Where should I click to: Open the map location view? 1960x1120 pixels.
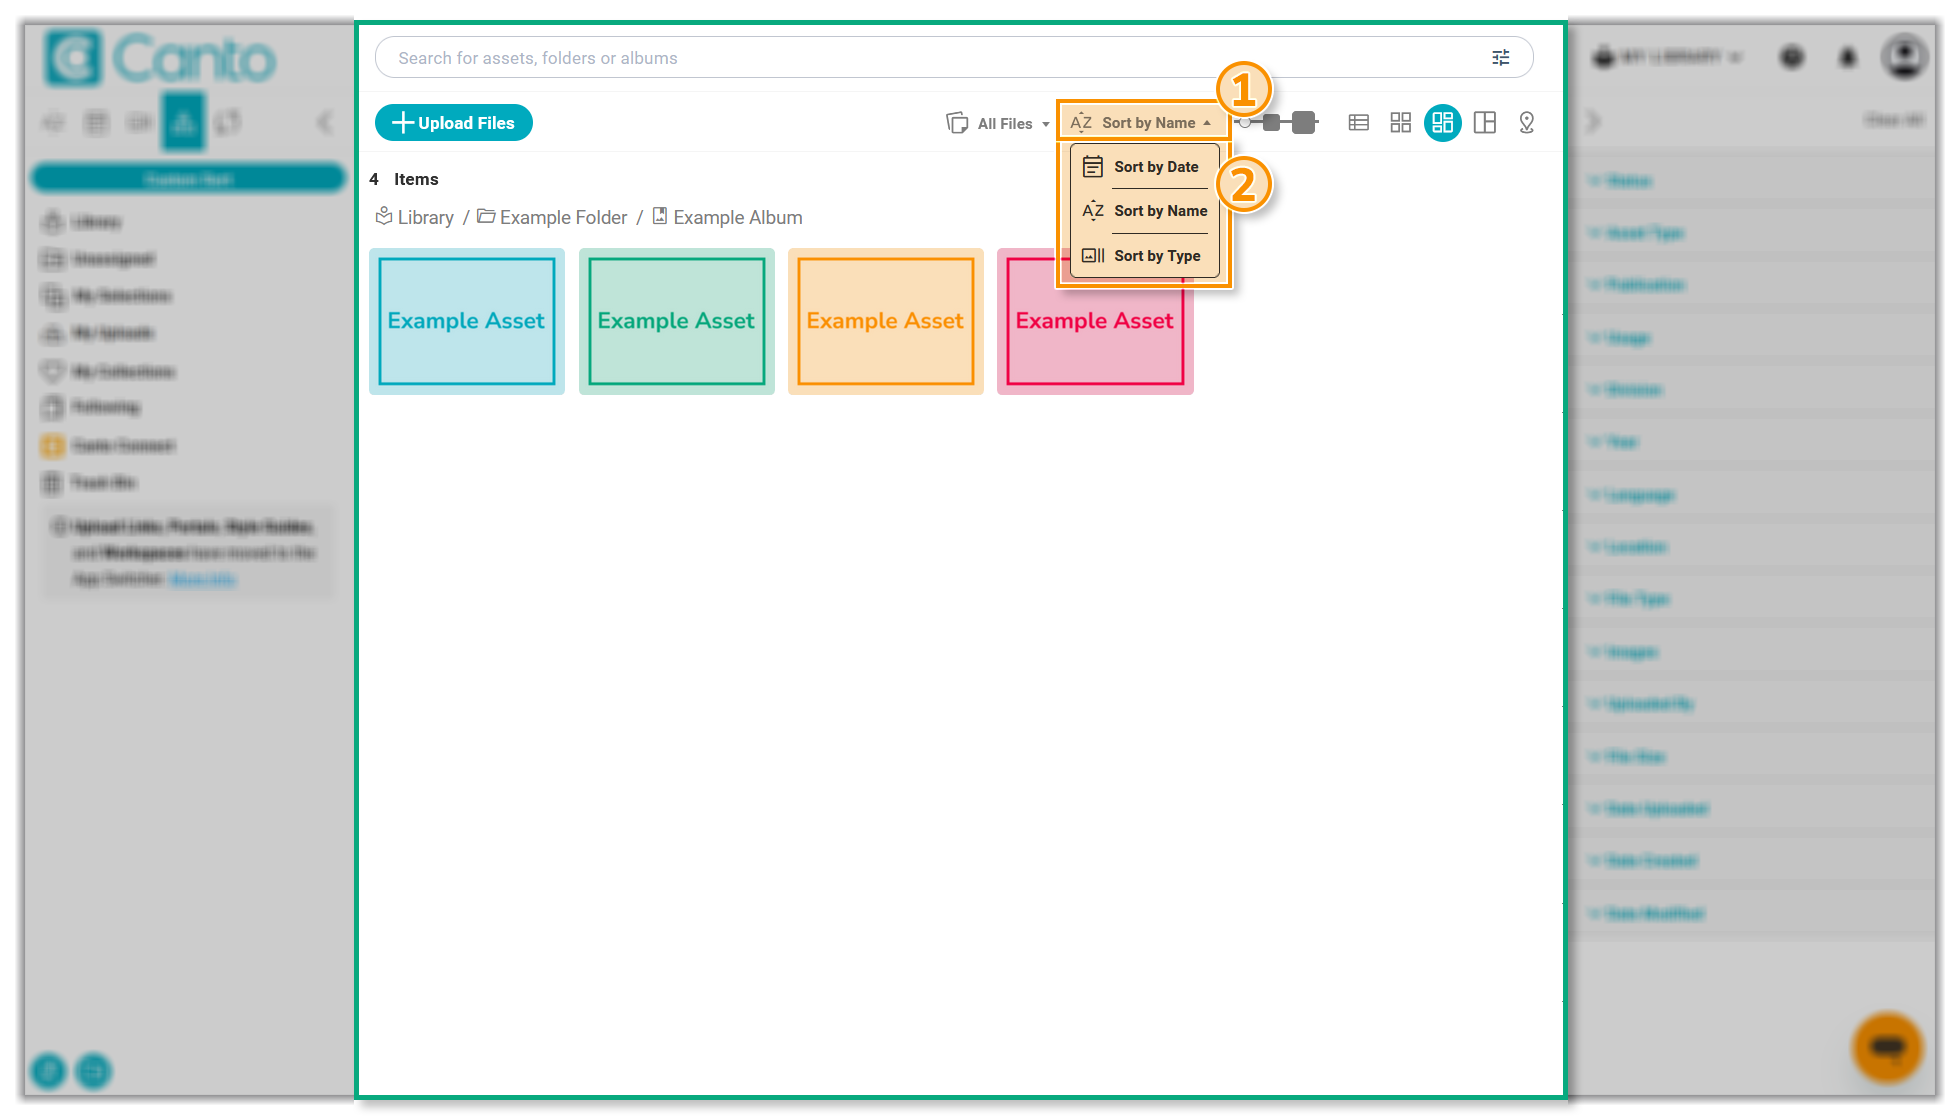click(x=1526, y=122)
